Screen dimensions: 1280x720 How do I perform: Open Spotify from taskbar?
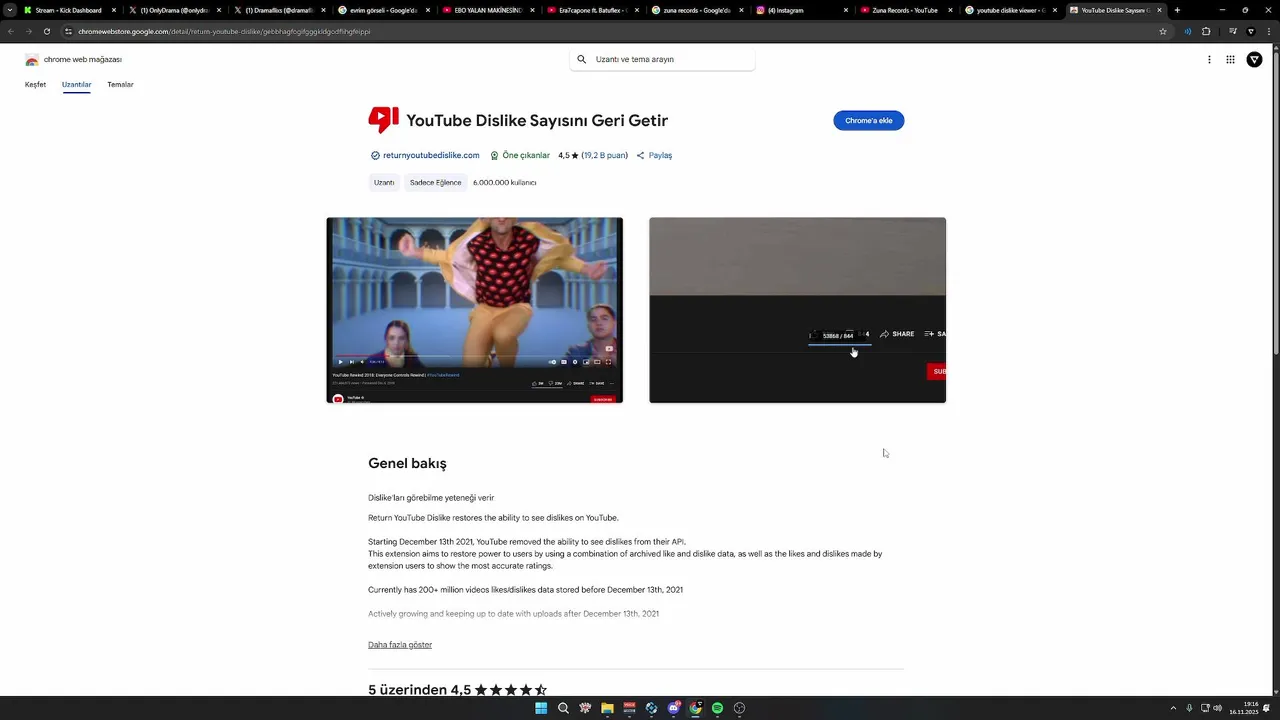tap(717, 708)
